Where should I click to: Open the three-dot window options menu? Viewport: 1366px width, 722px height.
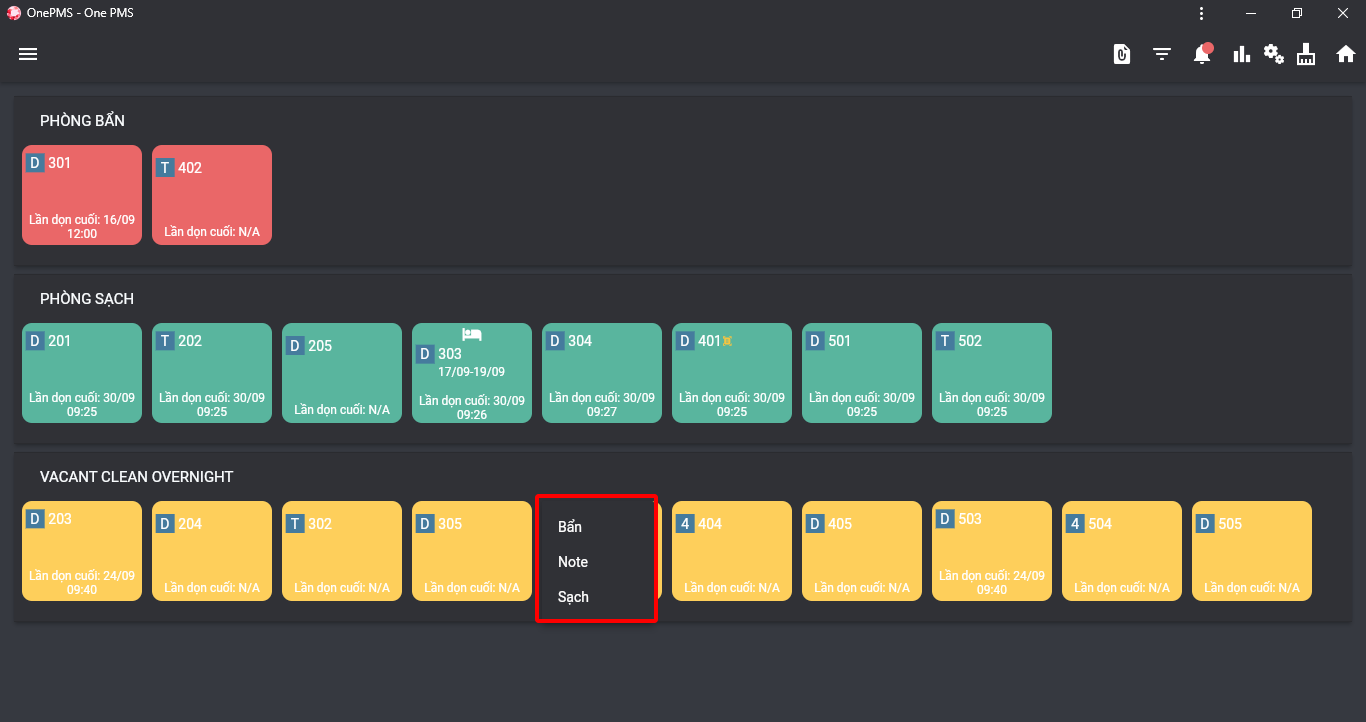click(x=1201, y=13)
